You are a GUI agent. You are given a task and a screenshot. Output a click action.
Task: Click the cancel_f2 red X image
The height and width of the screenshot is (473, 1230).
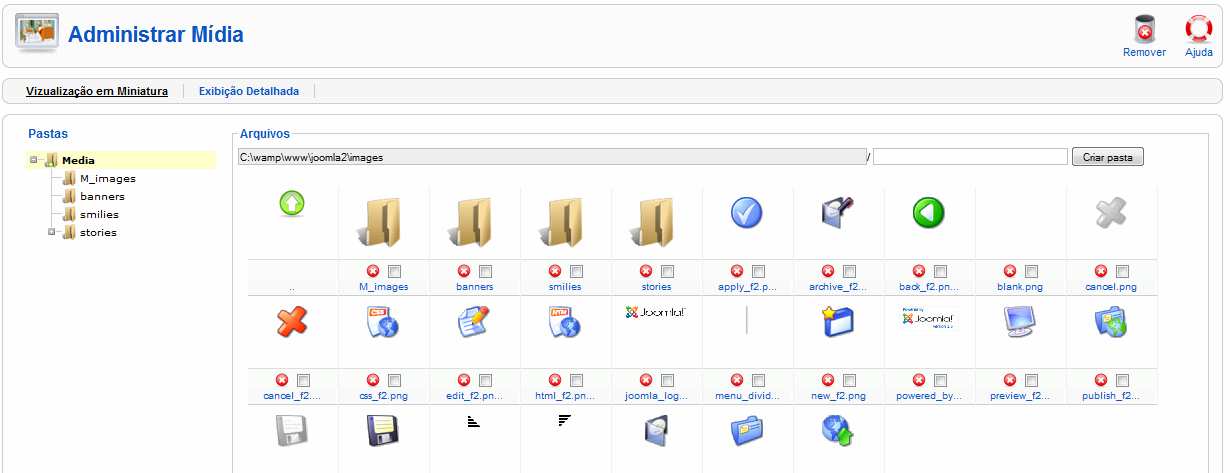click(x=292, y=321)
